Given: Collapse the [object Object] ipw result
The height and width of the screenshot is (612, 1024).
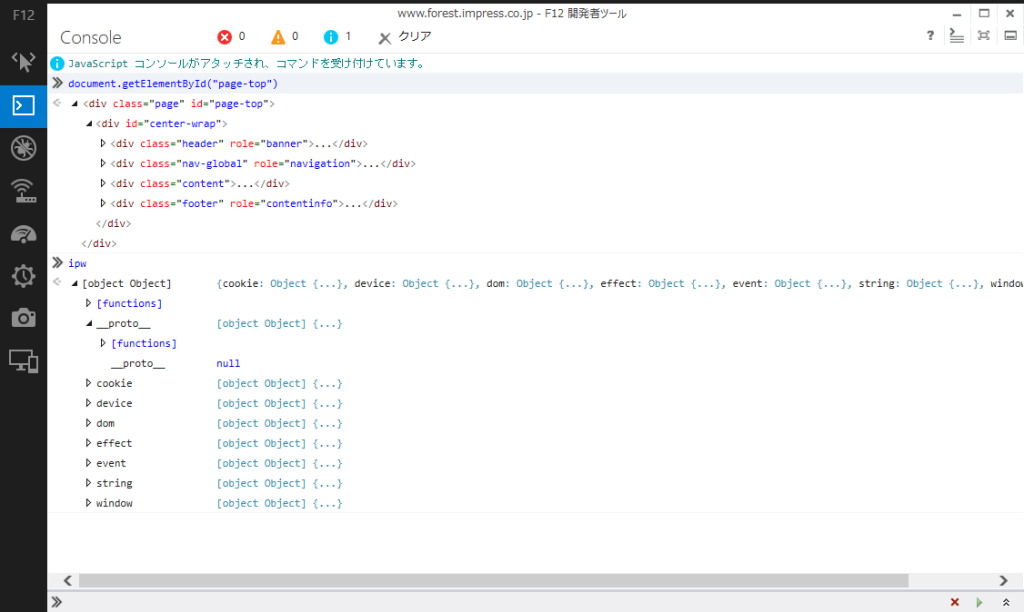Looking at the screenshot, I should (x=74, y=283).
